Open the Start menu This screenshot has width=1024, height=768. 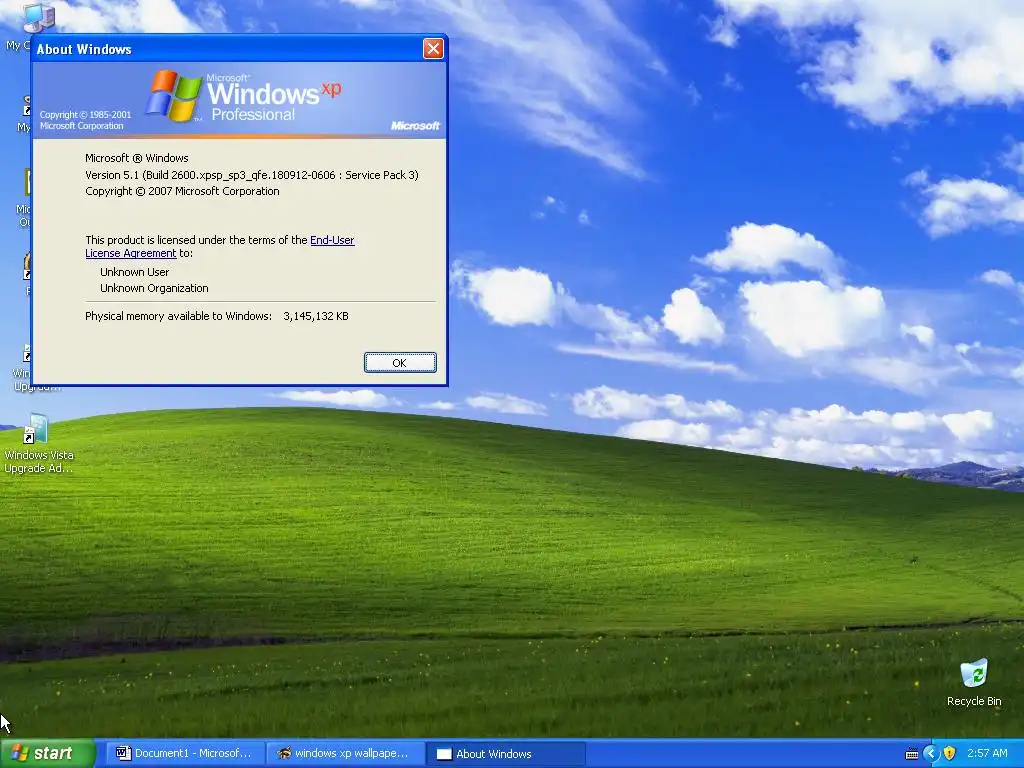48,753
